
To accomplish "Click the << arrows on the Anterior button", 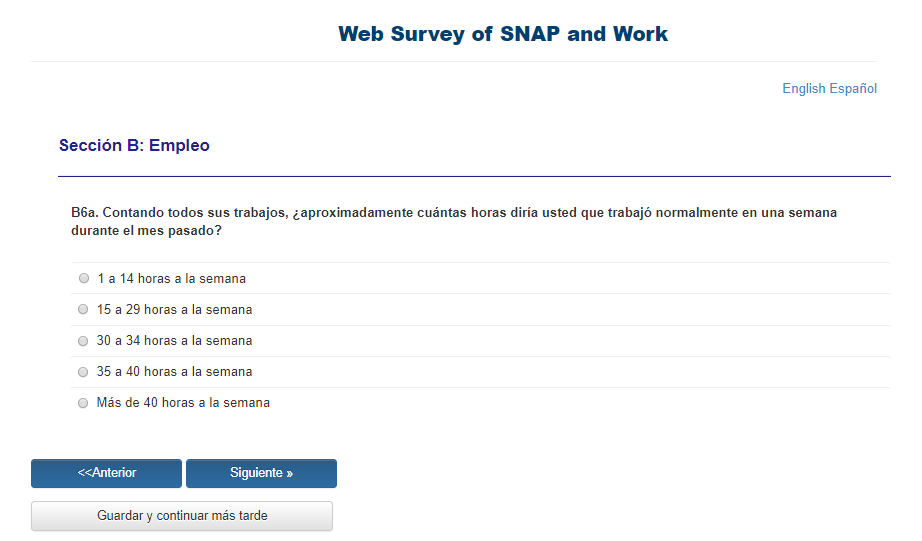I will [84, 473].
